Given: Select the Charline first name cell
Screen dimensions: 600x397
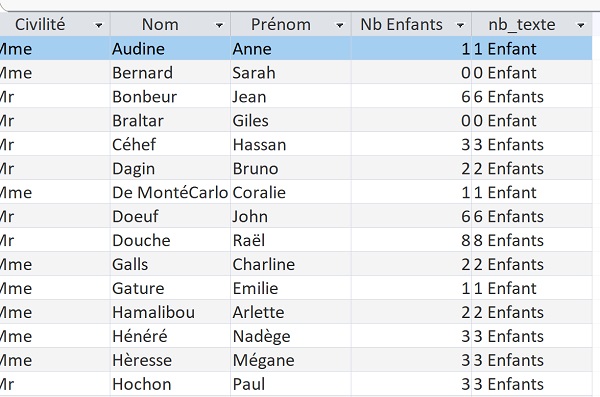Looking at the screenshot, I should coord(291,264).
